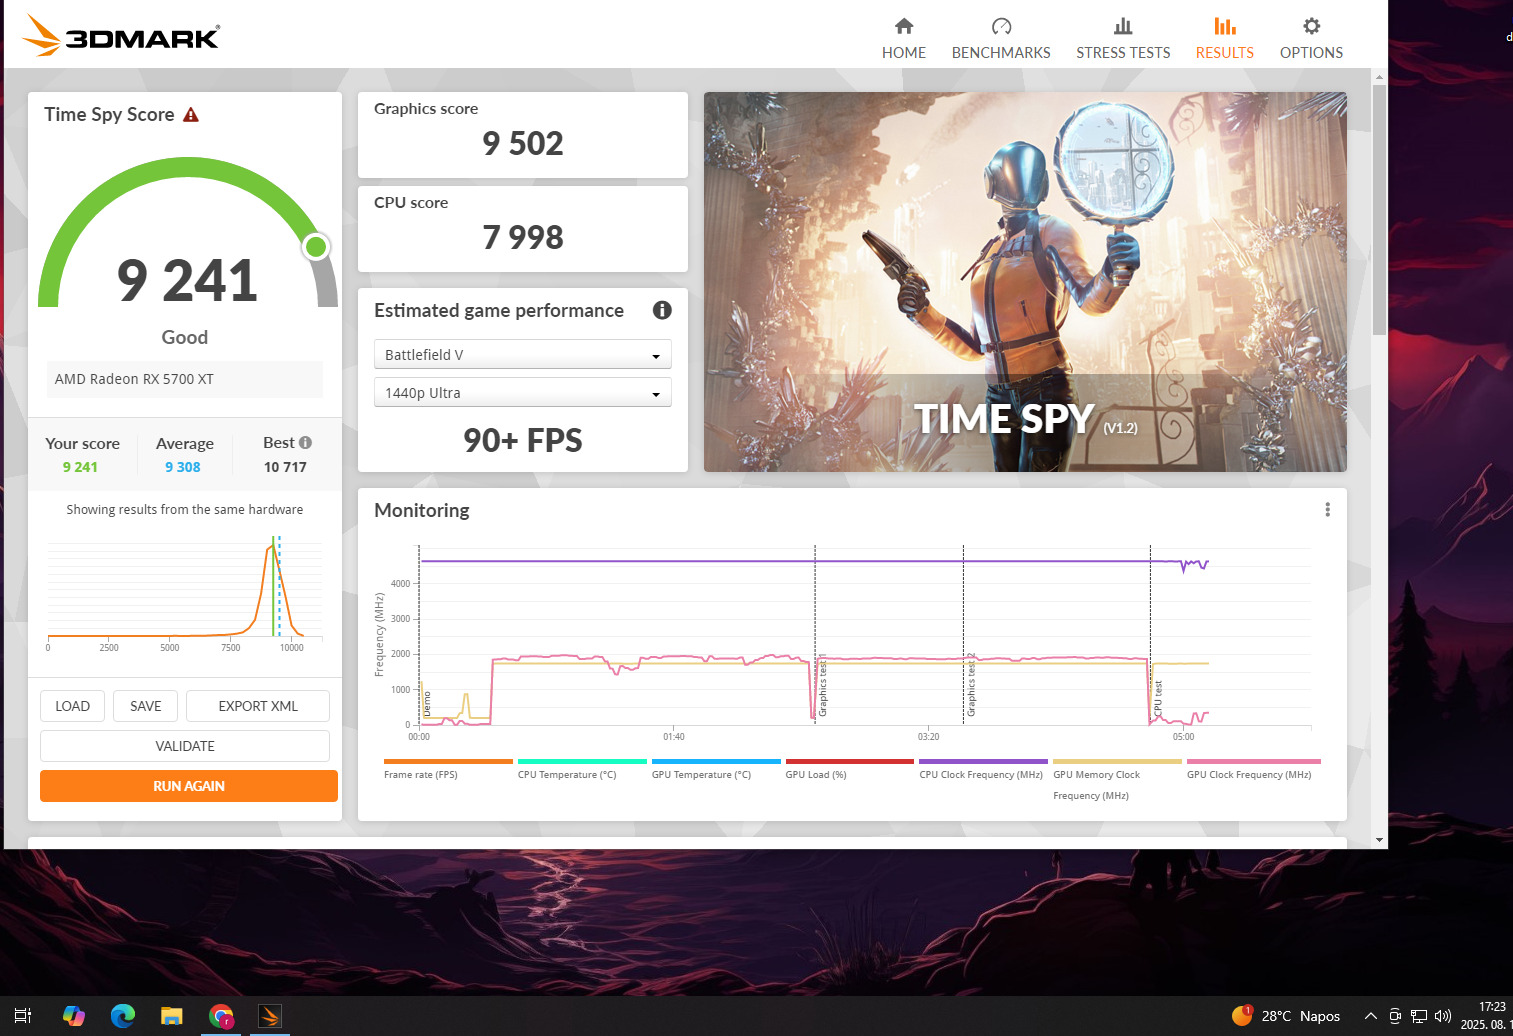The height and width of the screenshot is (1036, 1513).
Task: Expand the 1440p Ultra resolution dropdown
Action: 522,393
